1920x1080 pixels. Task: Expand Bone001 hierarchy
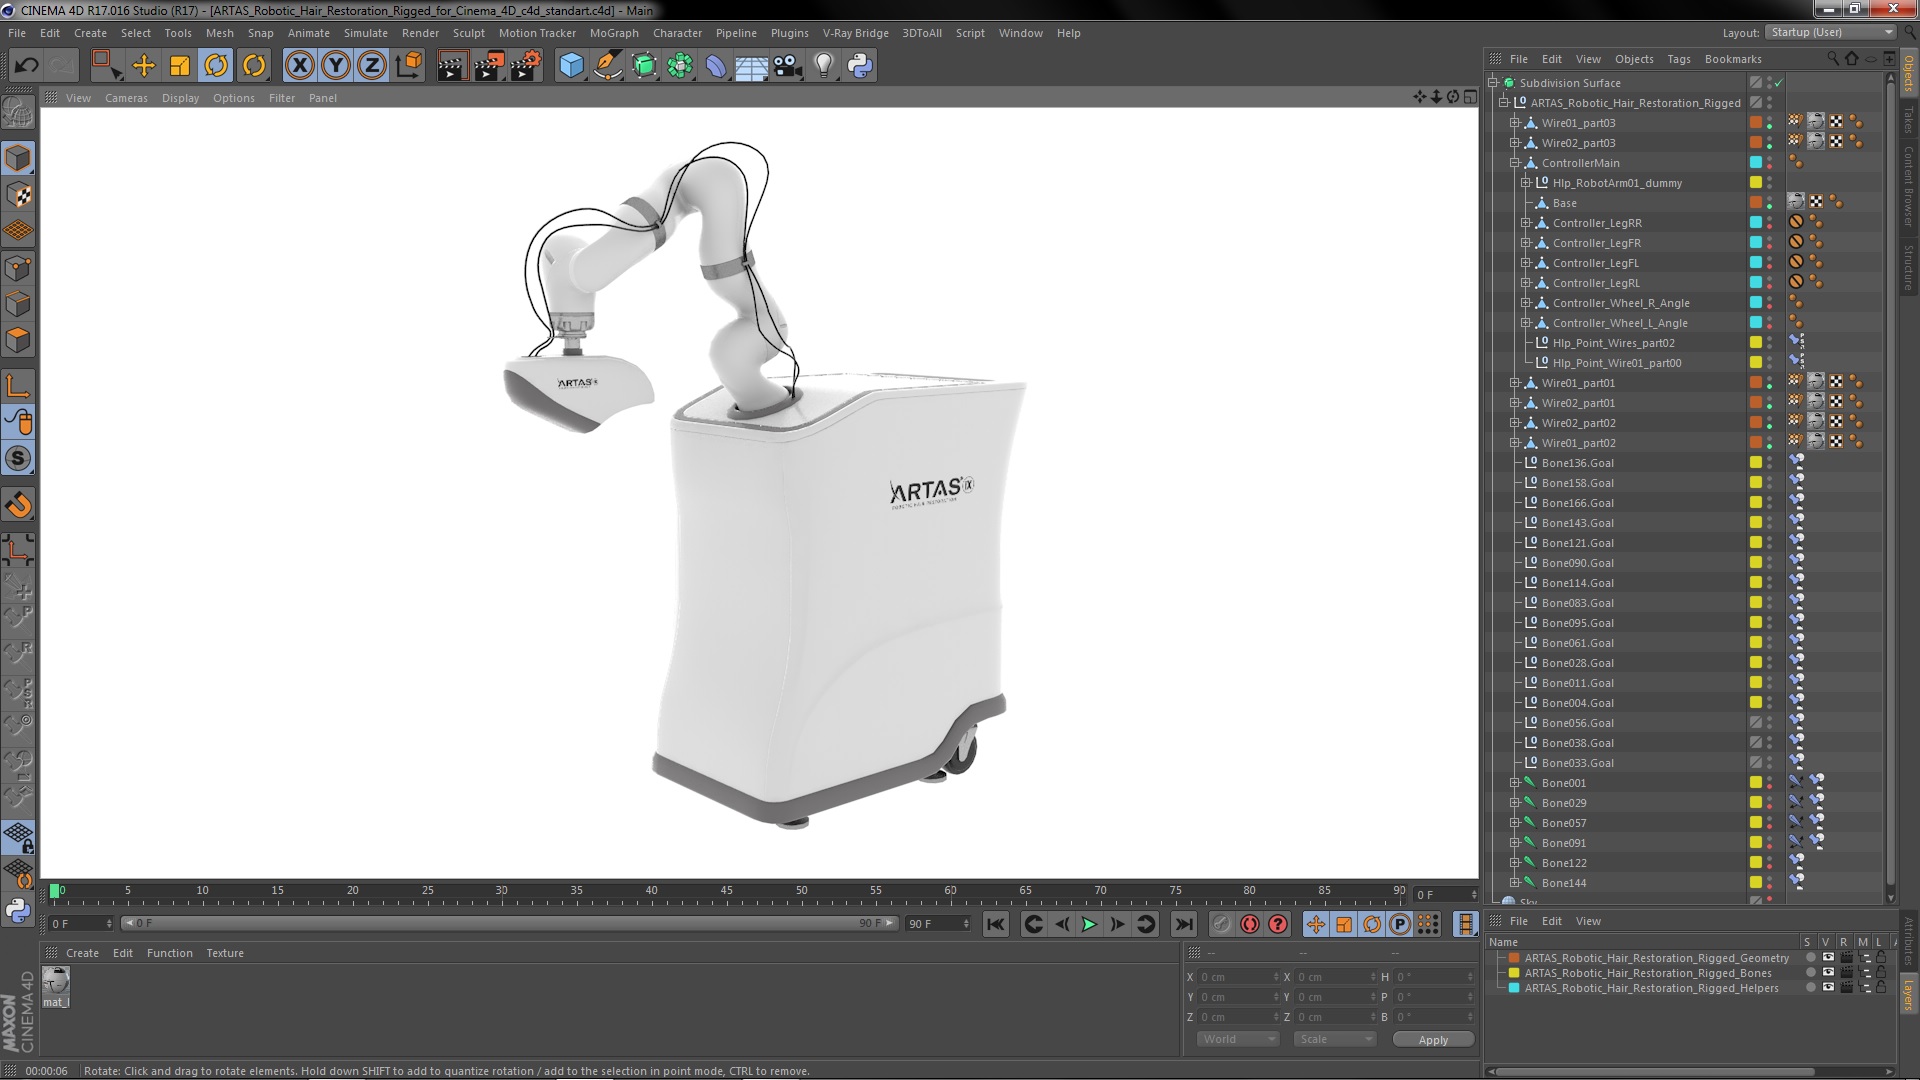coord(1515,783)
